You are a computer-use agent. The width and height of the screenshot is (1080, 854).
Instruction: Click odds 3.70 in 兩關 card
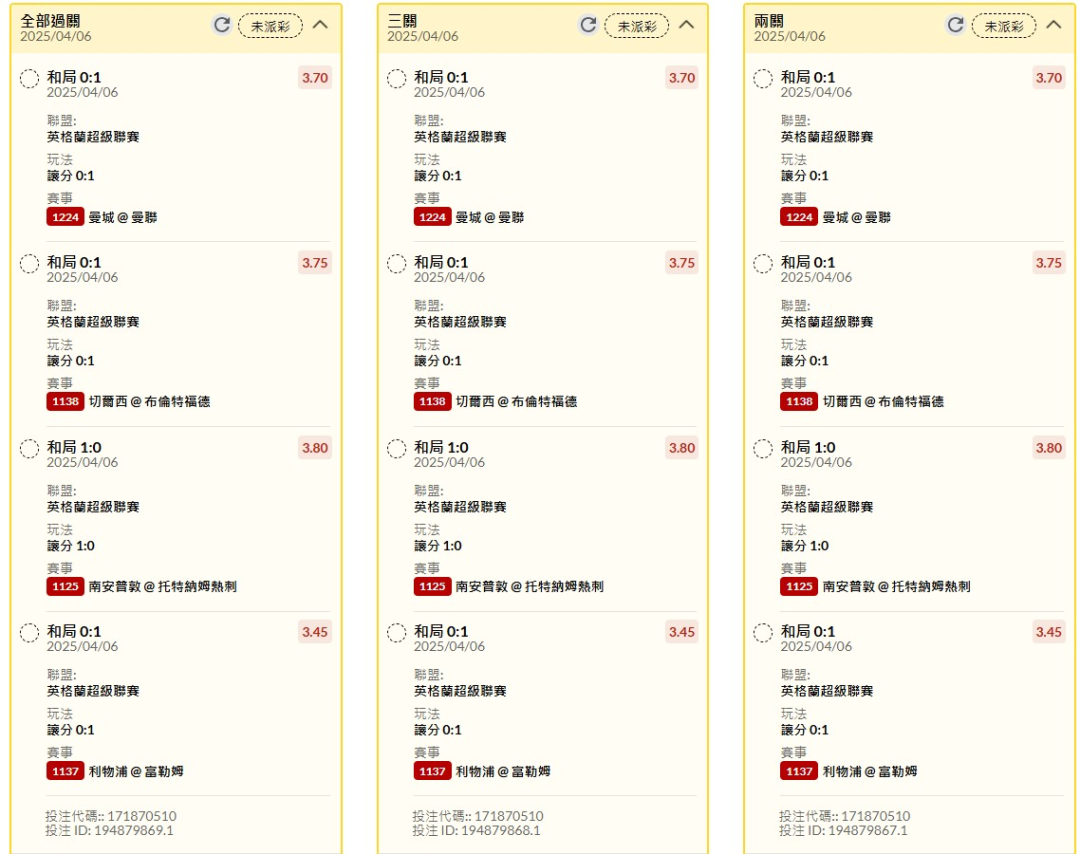click(x=1049, y=78)
